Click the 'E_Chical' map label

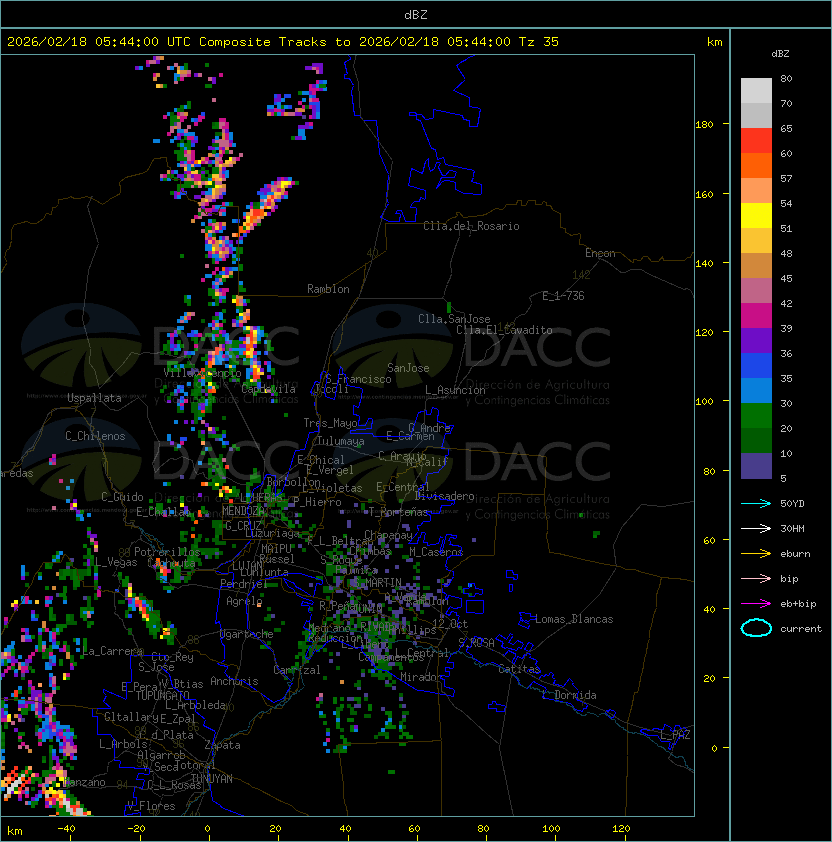(321, 460)
